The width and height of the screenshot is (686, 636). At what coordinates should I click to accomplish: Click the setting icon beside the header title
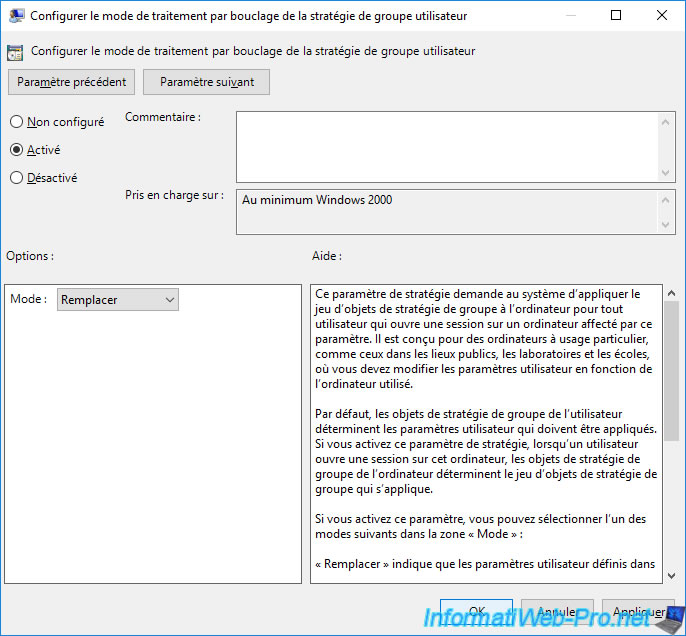[x=17, y=51]
